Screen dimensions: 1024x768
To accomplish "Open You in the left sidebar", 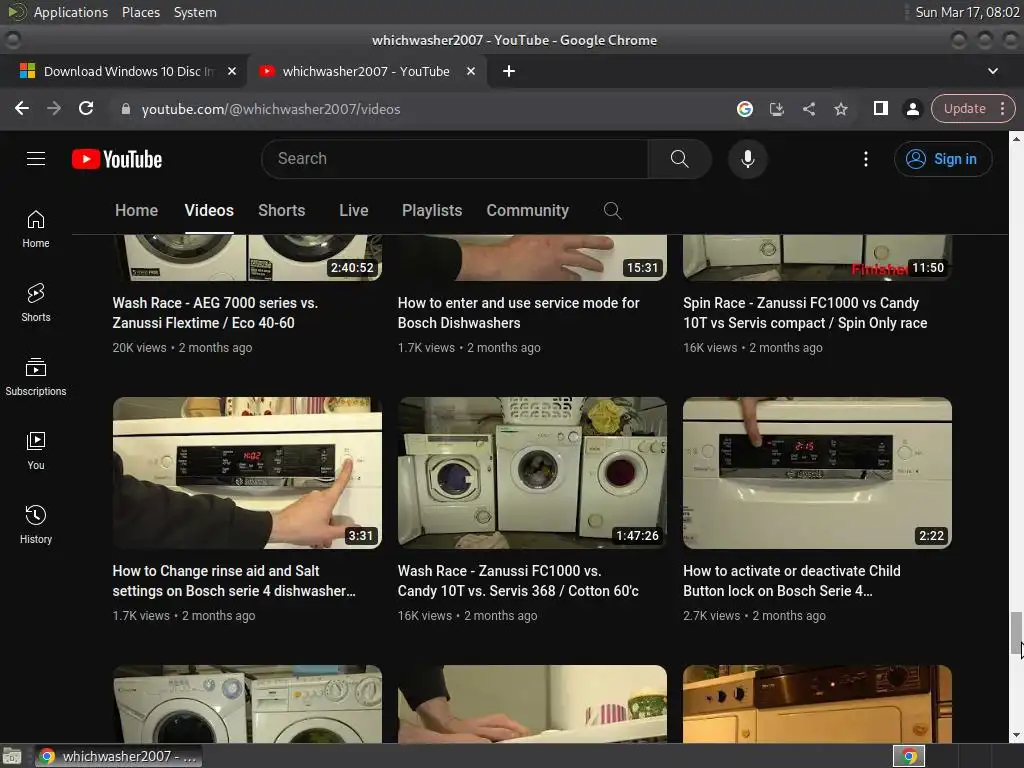I will [x=36, y=451].
